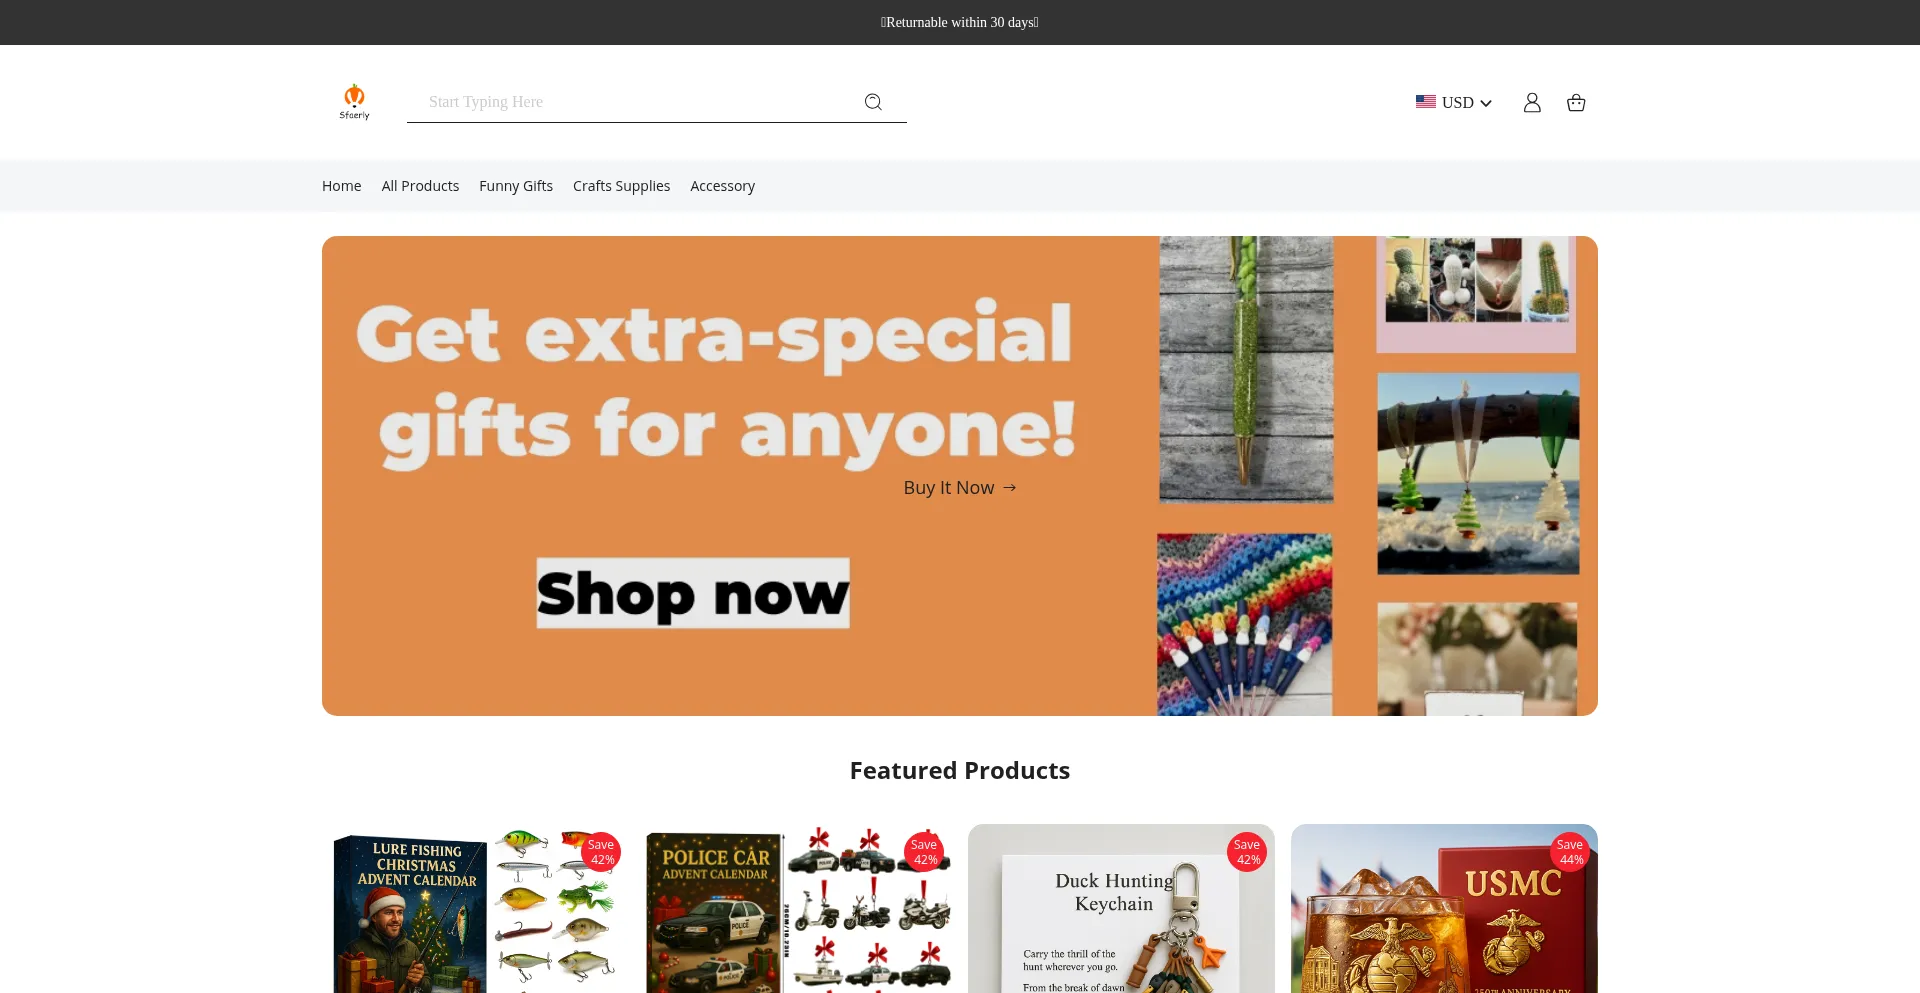Screen dimensions: 1920x993
Task: Click the arrow next to Buy It Now
Action: pyautogui.click(x=1010, y=487)
